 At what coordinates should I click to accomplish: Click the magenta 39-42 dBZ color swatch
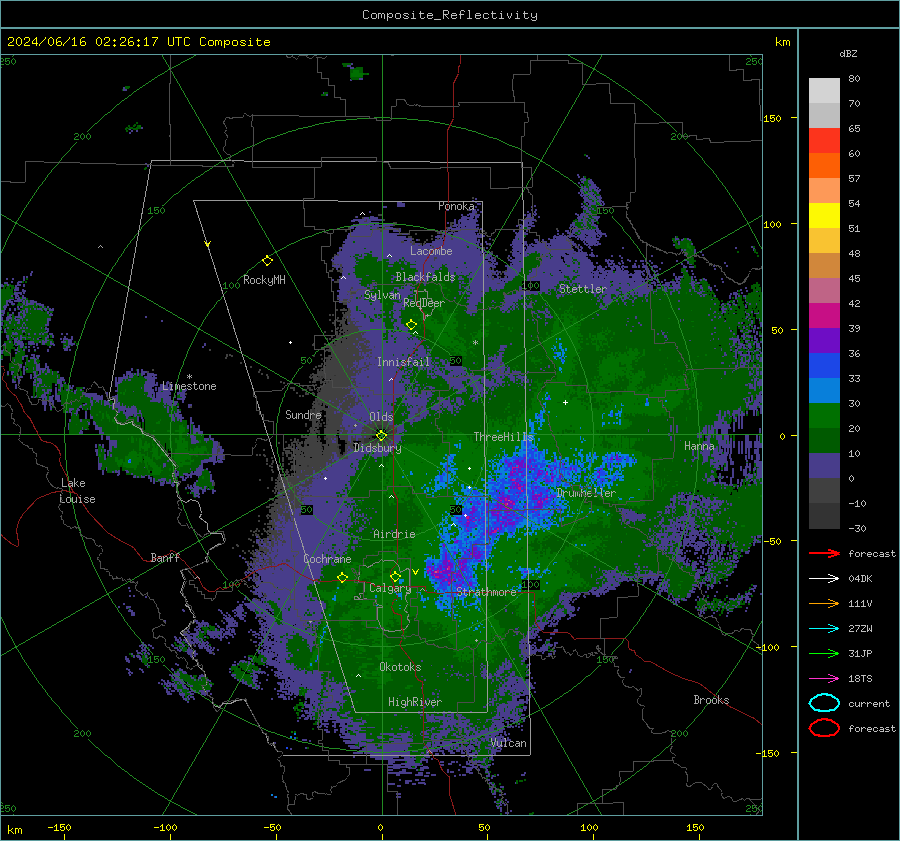click(x=824, y=316)
